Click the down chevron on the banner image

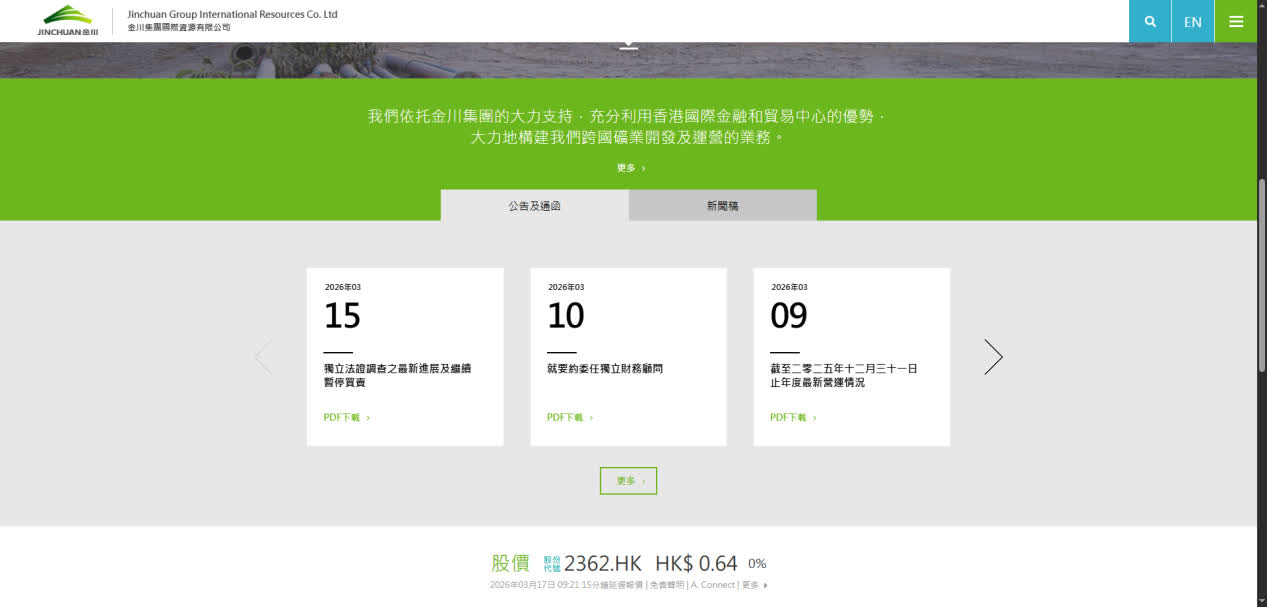(628, 46)
